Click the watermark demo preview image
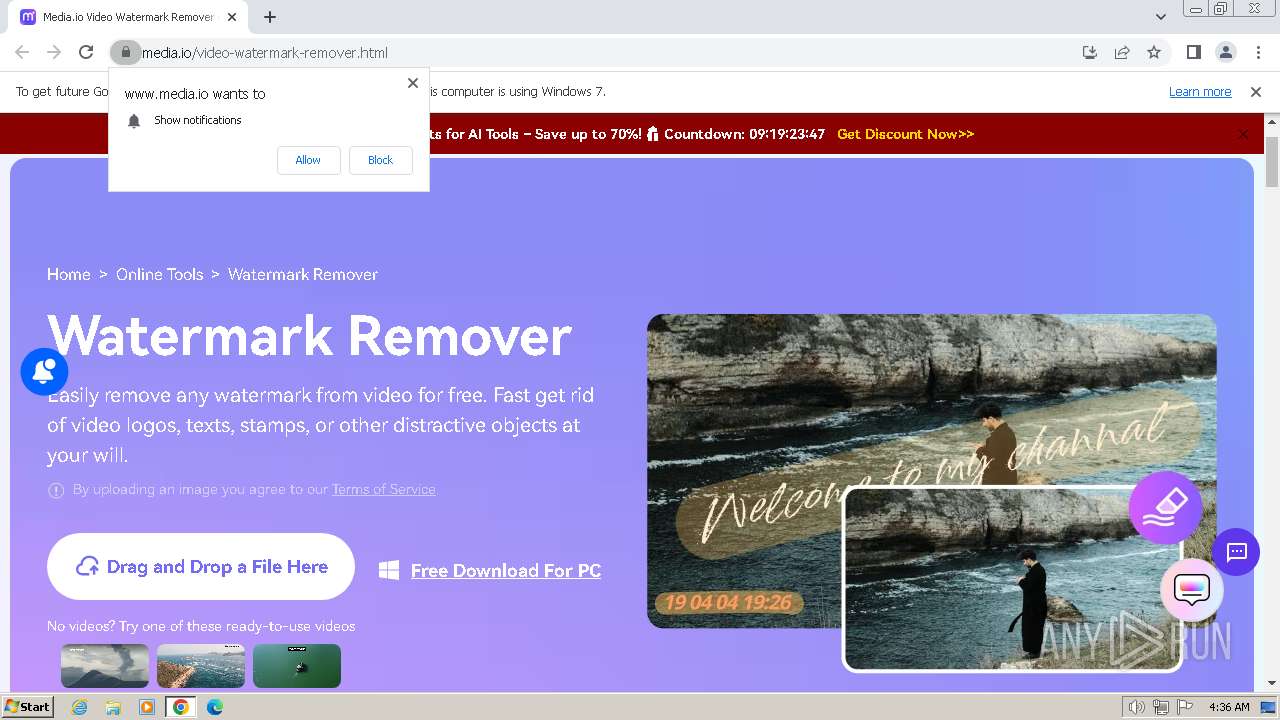The image size is (1280, 720). pos(931,471)
